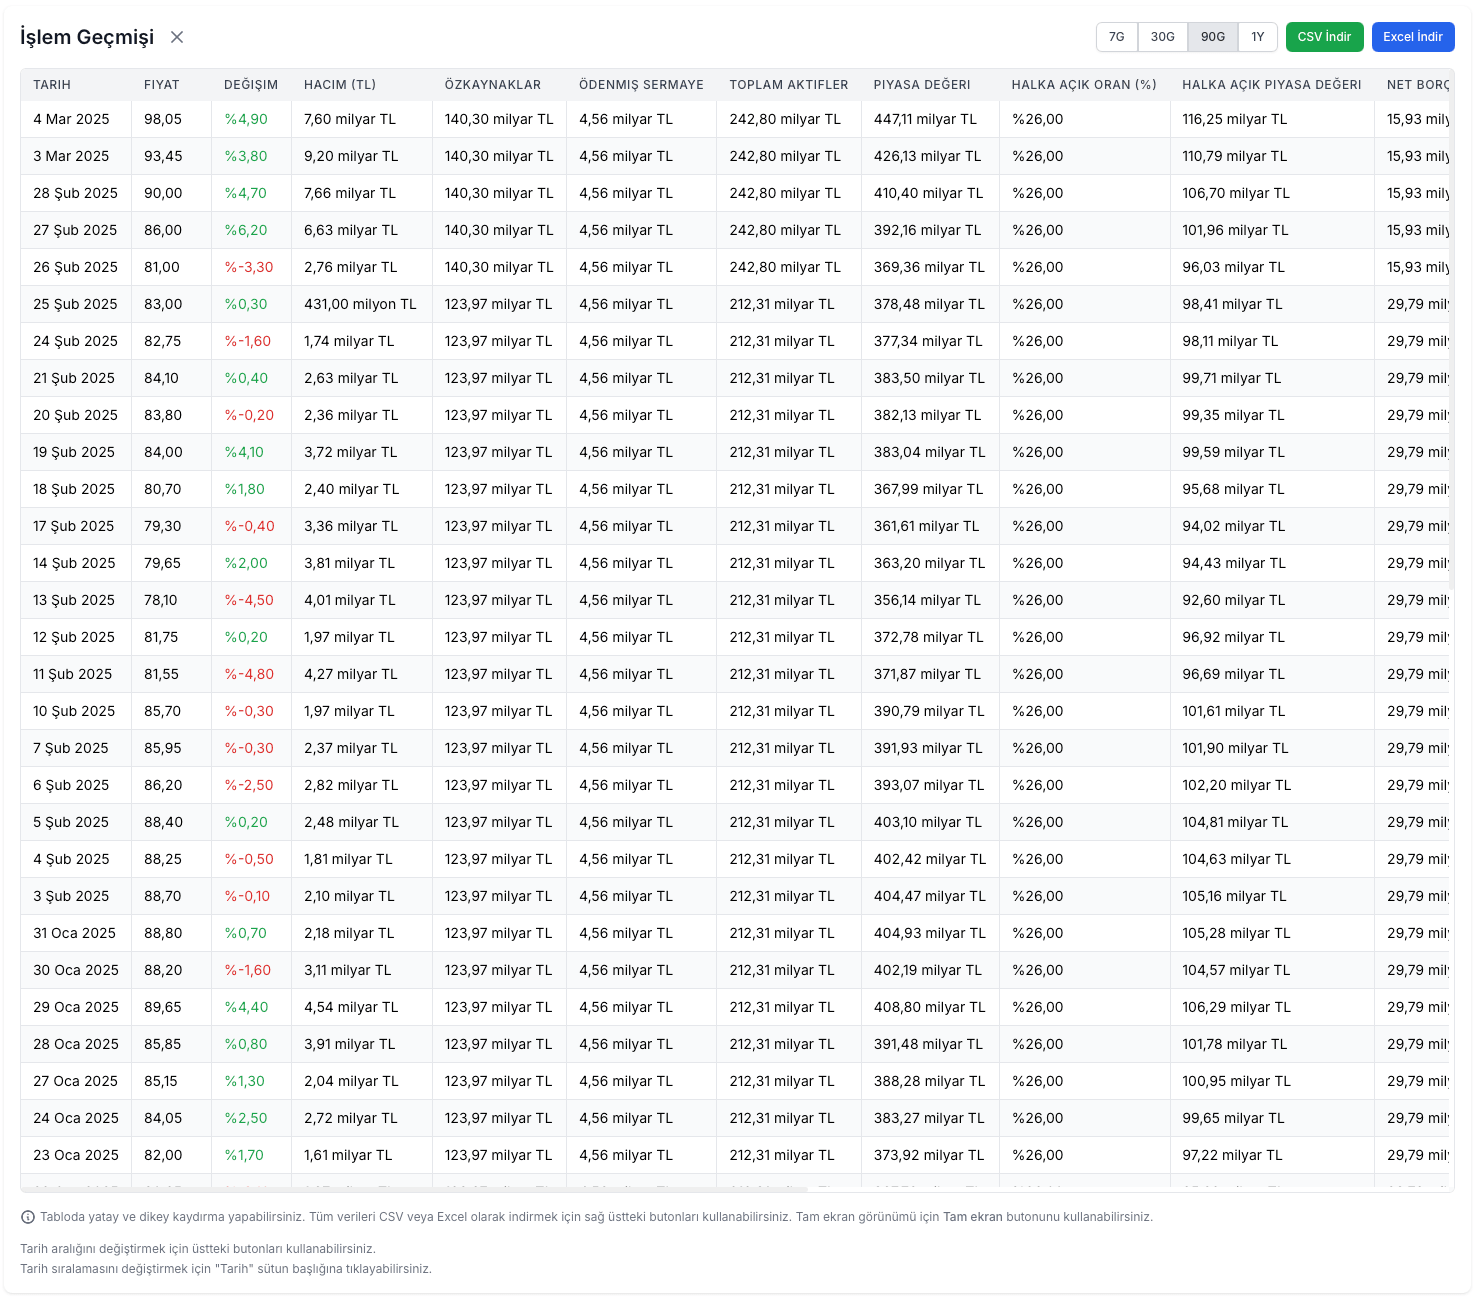The width and height of the screenshot is (1476, 1297).
Task: Click market value 408,80 milyar TL
Action: click(930, 1007)
